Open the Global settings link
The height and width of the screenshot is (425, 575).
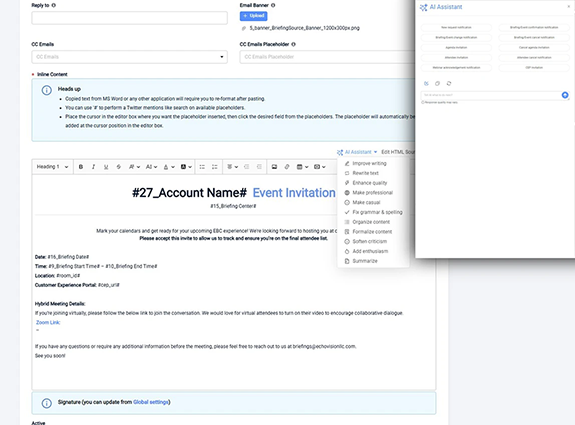point(151,402)
